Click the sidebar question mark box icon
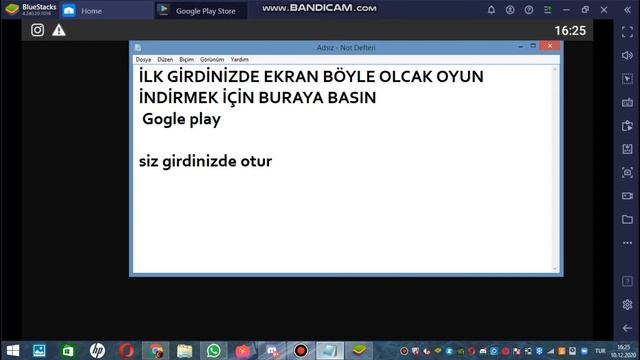 627,281
